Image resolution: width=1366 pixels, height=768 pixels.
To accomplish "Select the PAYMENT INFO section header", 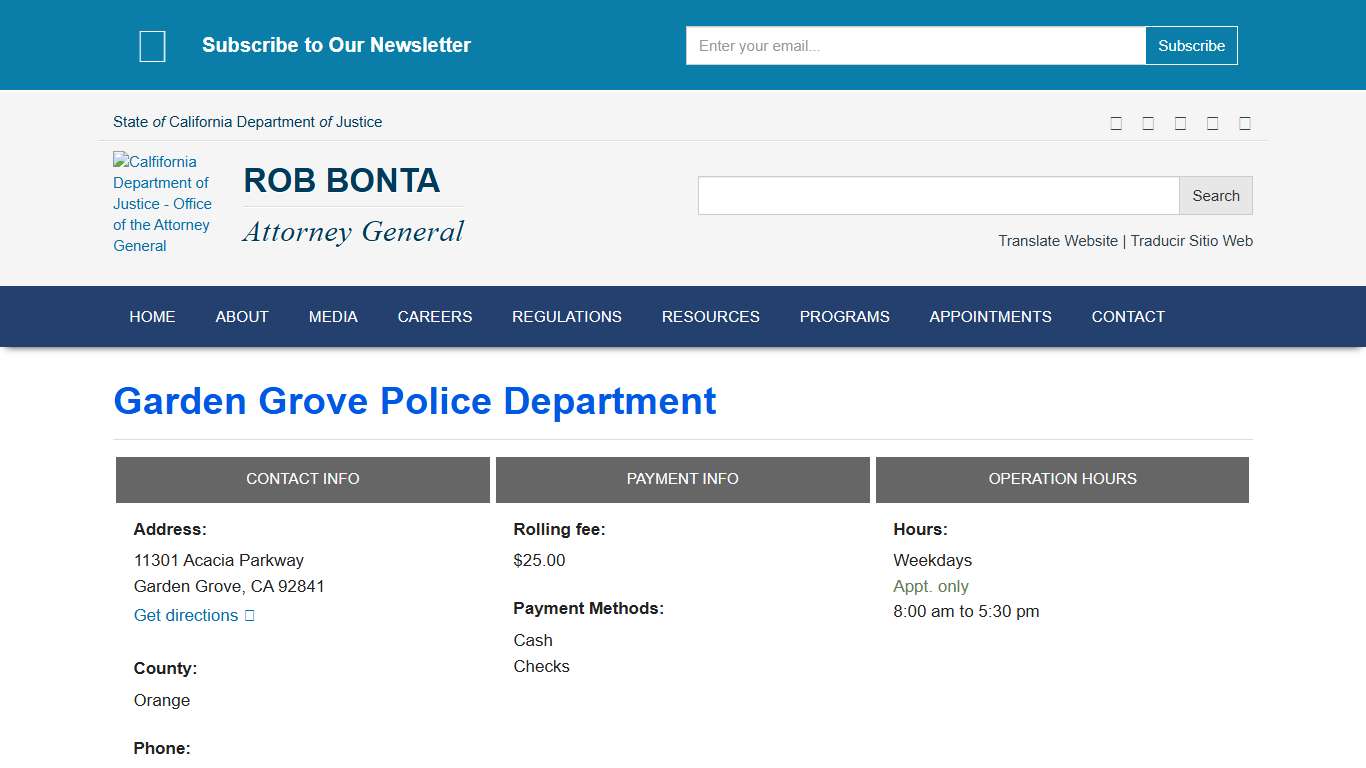I will (x=682, y=479).
